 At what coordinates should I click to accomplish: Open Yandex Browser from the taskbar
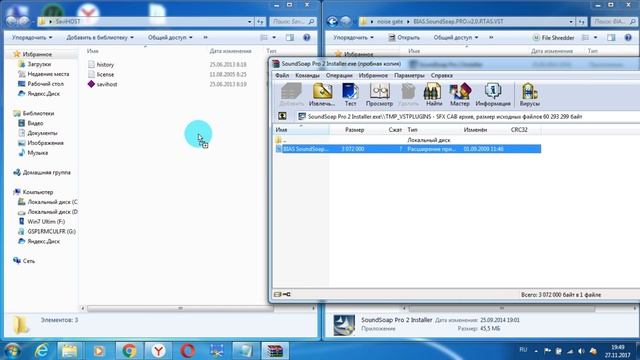point(158,351)
